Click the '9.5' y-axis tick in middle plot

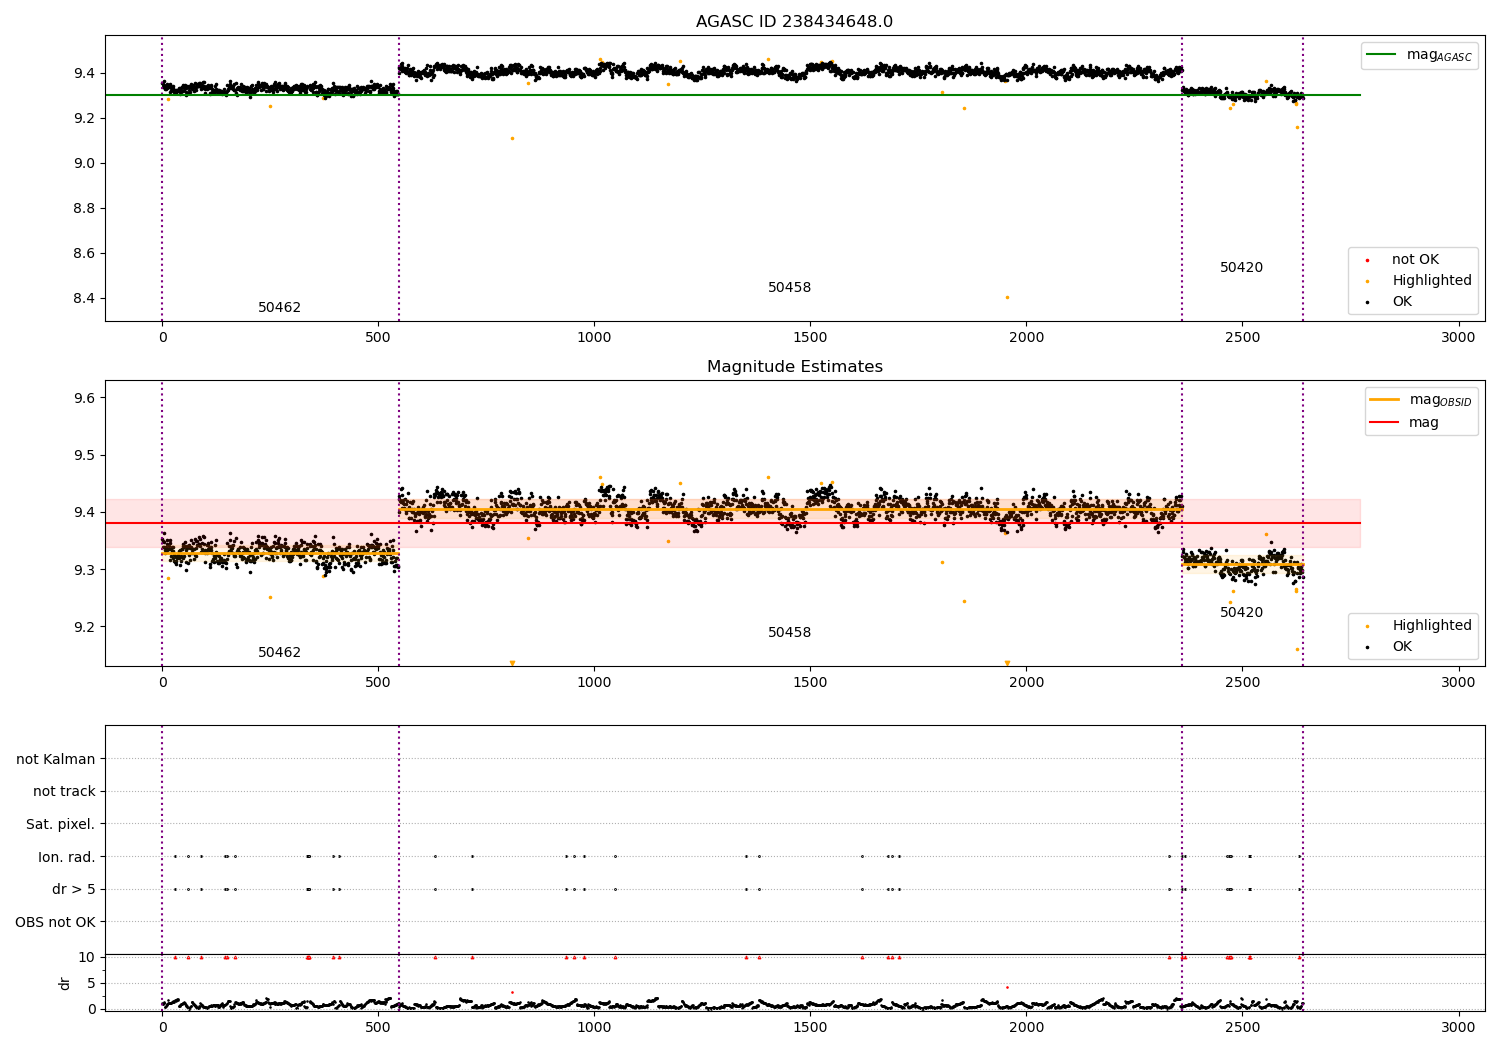coord(83,456)
